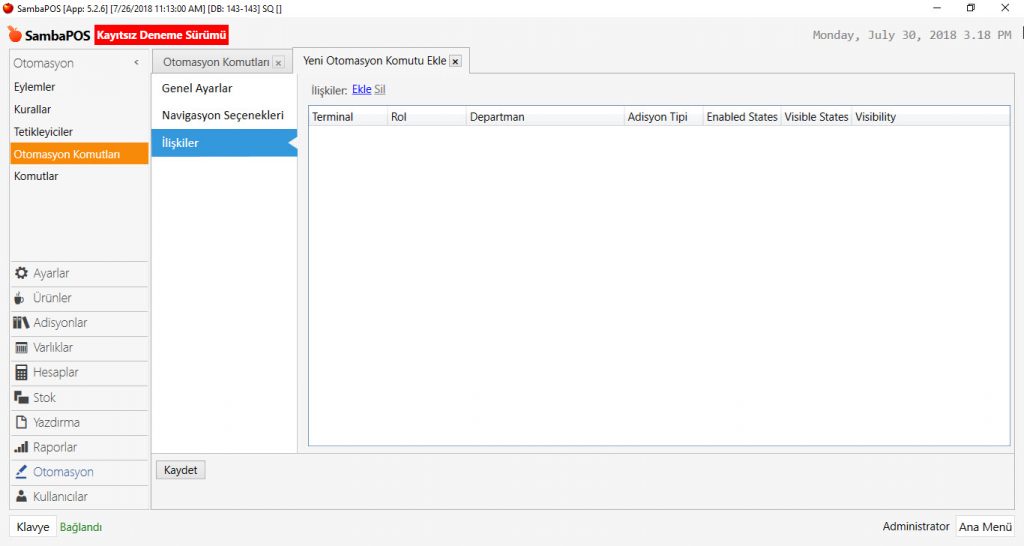Close the Yeni Otomasyon Komutu Ekle tab

point(455,61)
